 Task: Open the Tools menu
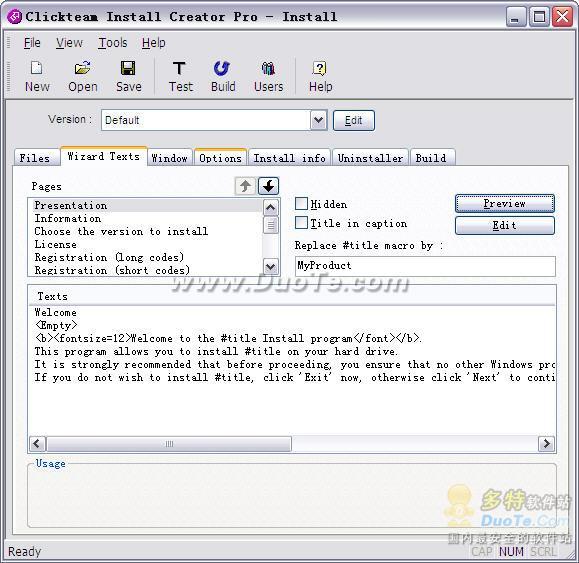pos(113,43)
